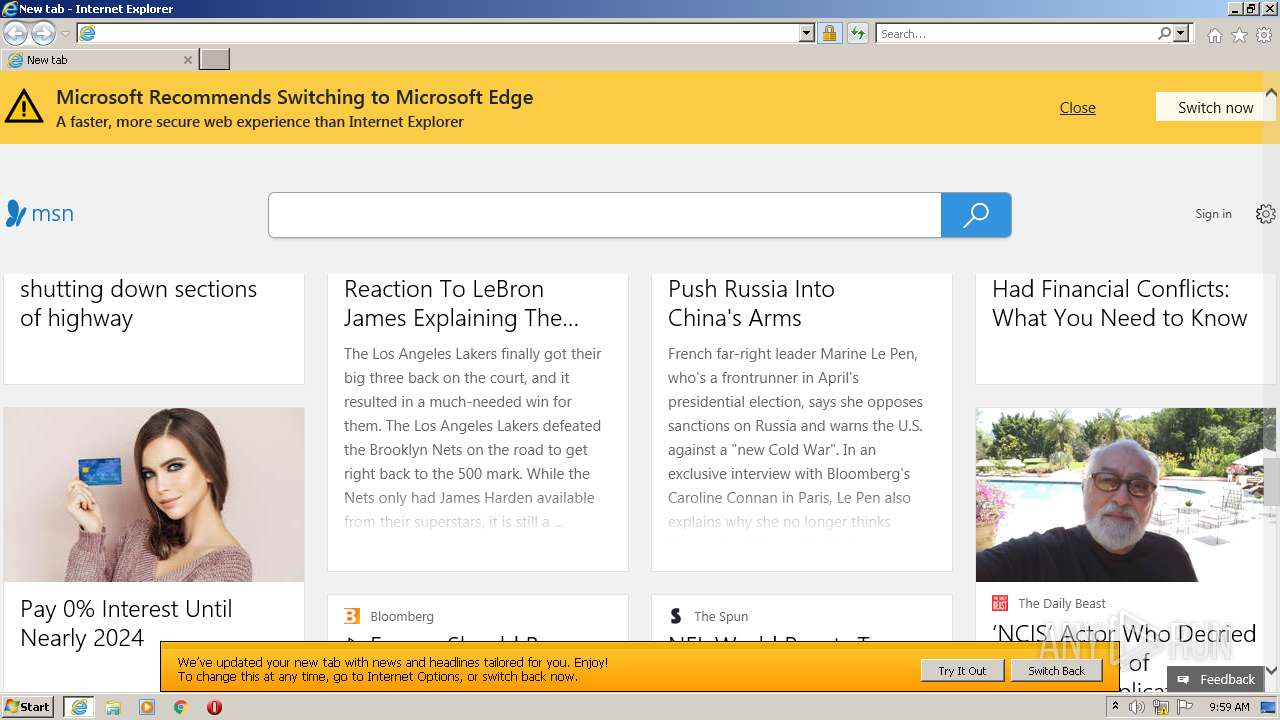The height and width of the screenshot is (720, 1280).
Task: Click the woman with credit card image
Action: pyautogui.click(x=154, y=494)
